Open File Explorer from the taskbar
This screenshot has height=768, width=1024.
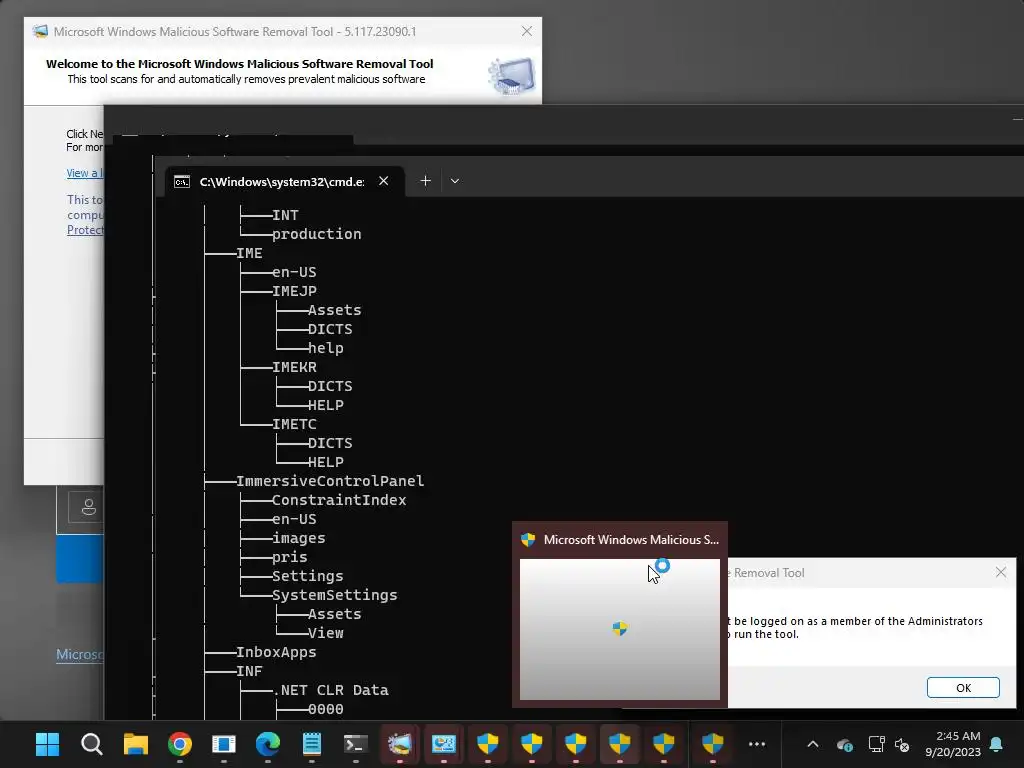(136, 744)
